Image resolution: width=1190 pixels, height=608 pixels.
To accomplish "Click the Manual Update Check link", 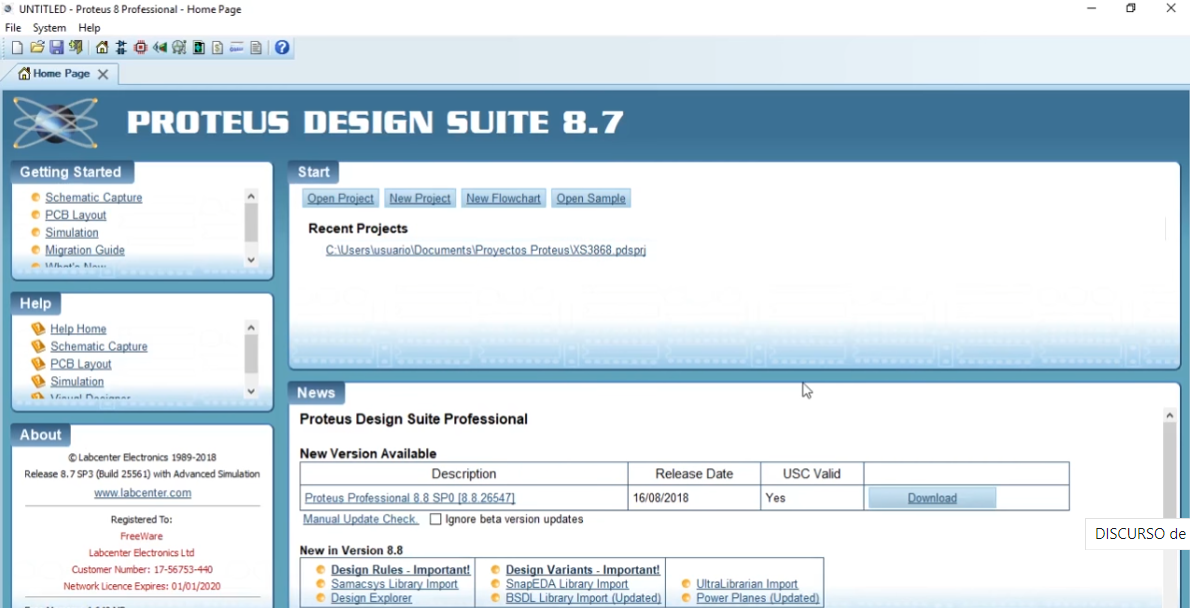I will coord(360,519).
